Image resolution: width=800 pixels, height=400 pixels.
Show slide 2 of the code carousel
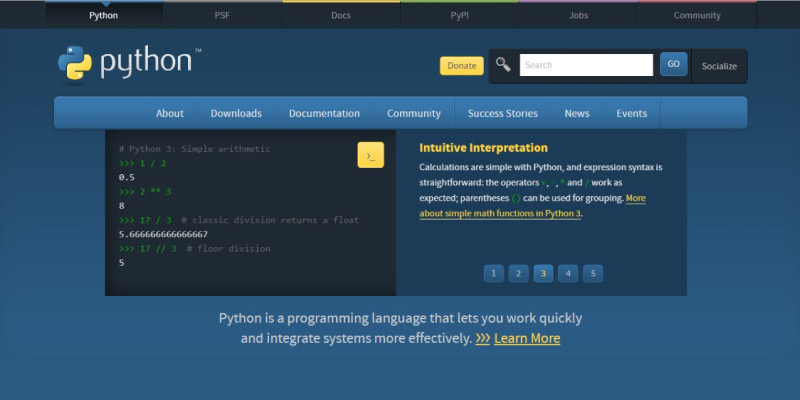coord(518,273)
